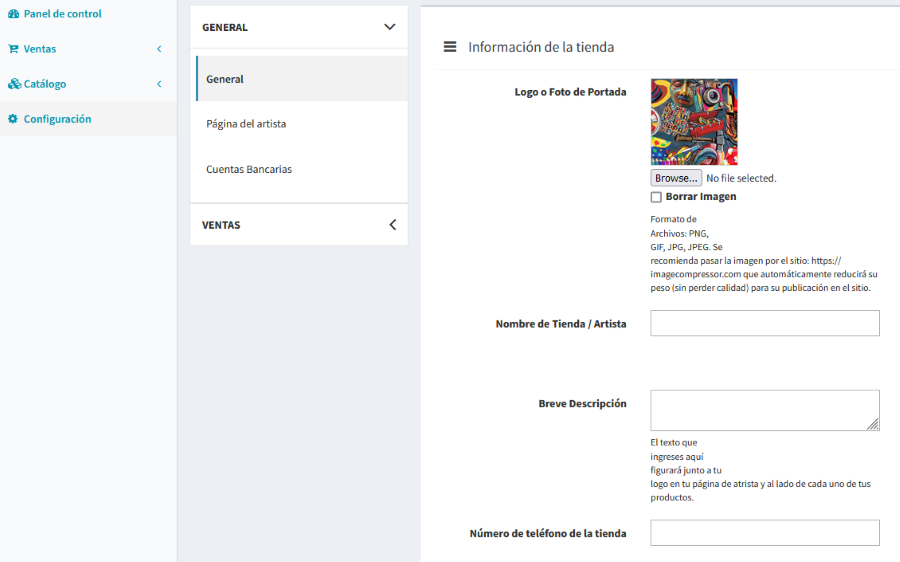
Task: Click the store logo thumbnail image
Action: pyautogui.click(x=694, y=122)
